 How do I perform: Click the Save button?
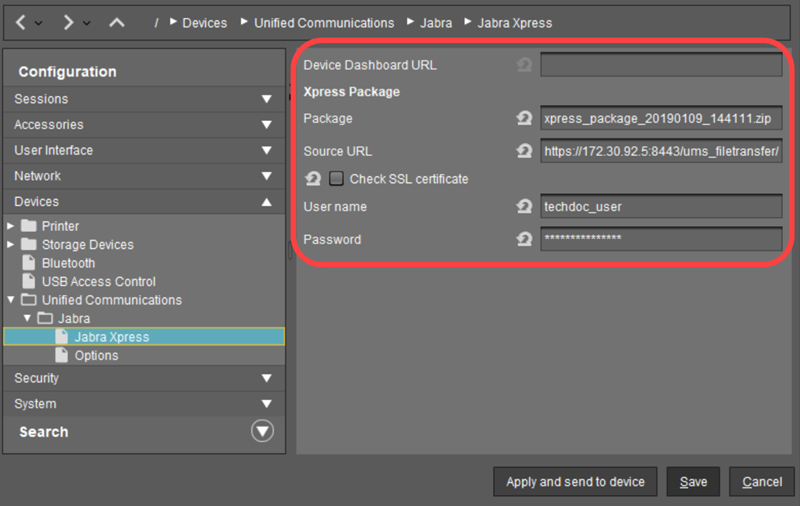tap(693, 482)
